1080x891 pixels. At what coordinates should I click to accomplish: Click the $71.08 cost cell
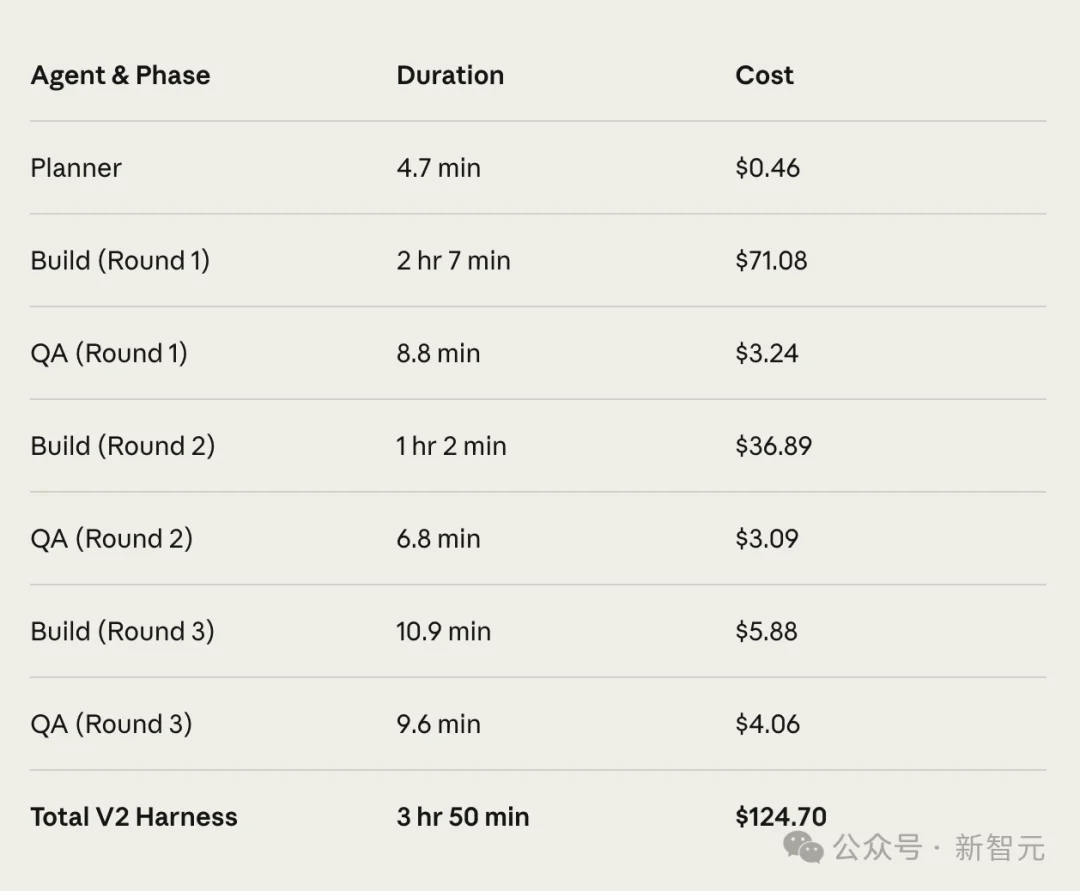pyautogui.click(x=771, y=261)
